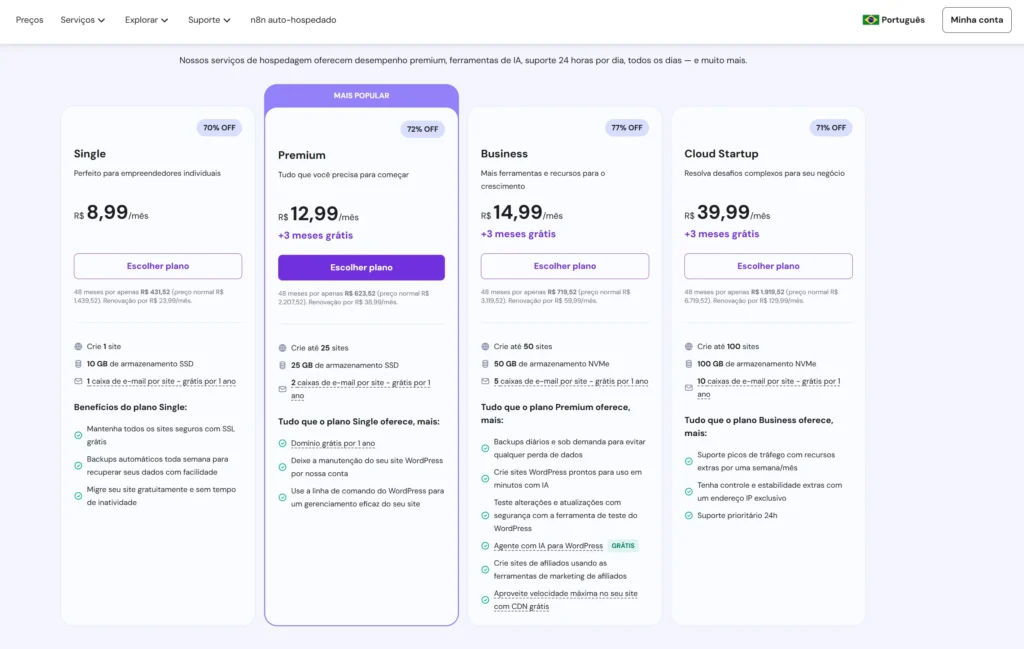Click envelope icon beside '5 caixas de e-mail'

click(485, 381)
